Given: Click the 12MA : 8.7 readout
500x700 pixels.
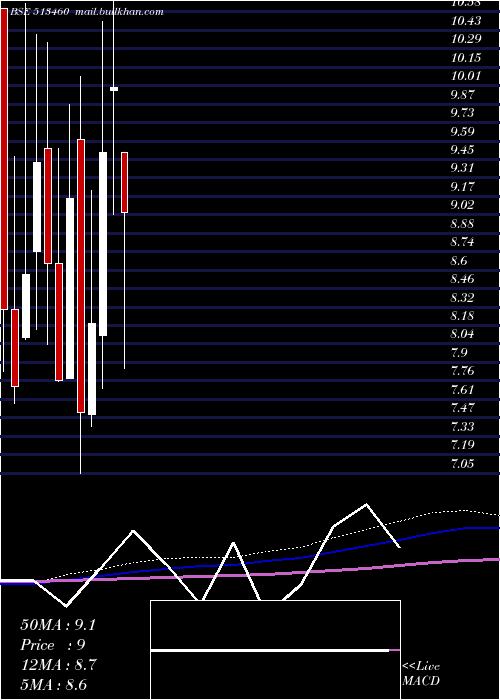Looking at the screenshot, I should point(58,665).
